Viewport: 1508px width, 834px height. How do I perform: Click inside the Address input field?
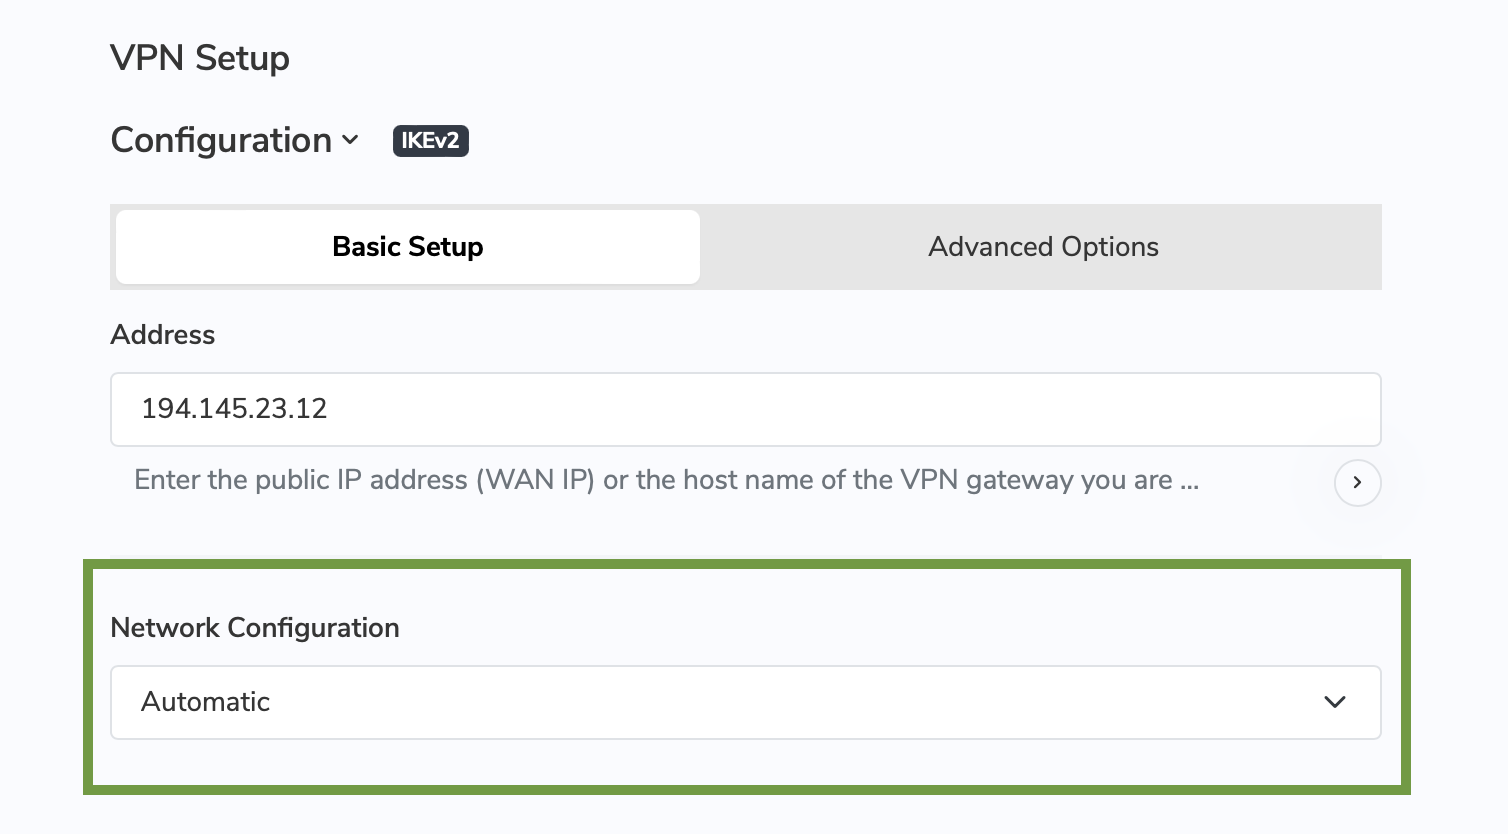745,409
